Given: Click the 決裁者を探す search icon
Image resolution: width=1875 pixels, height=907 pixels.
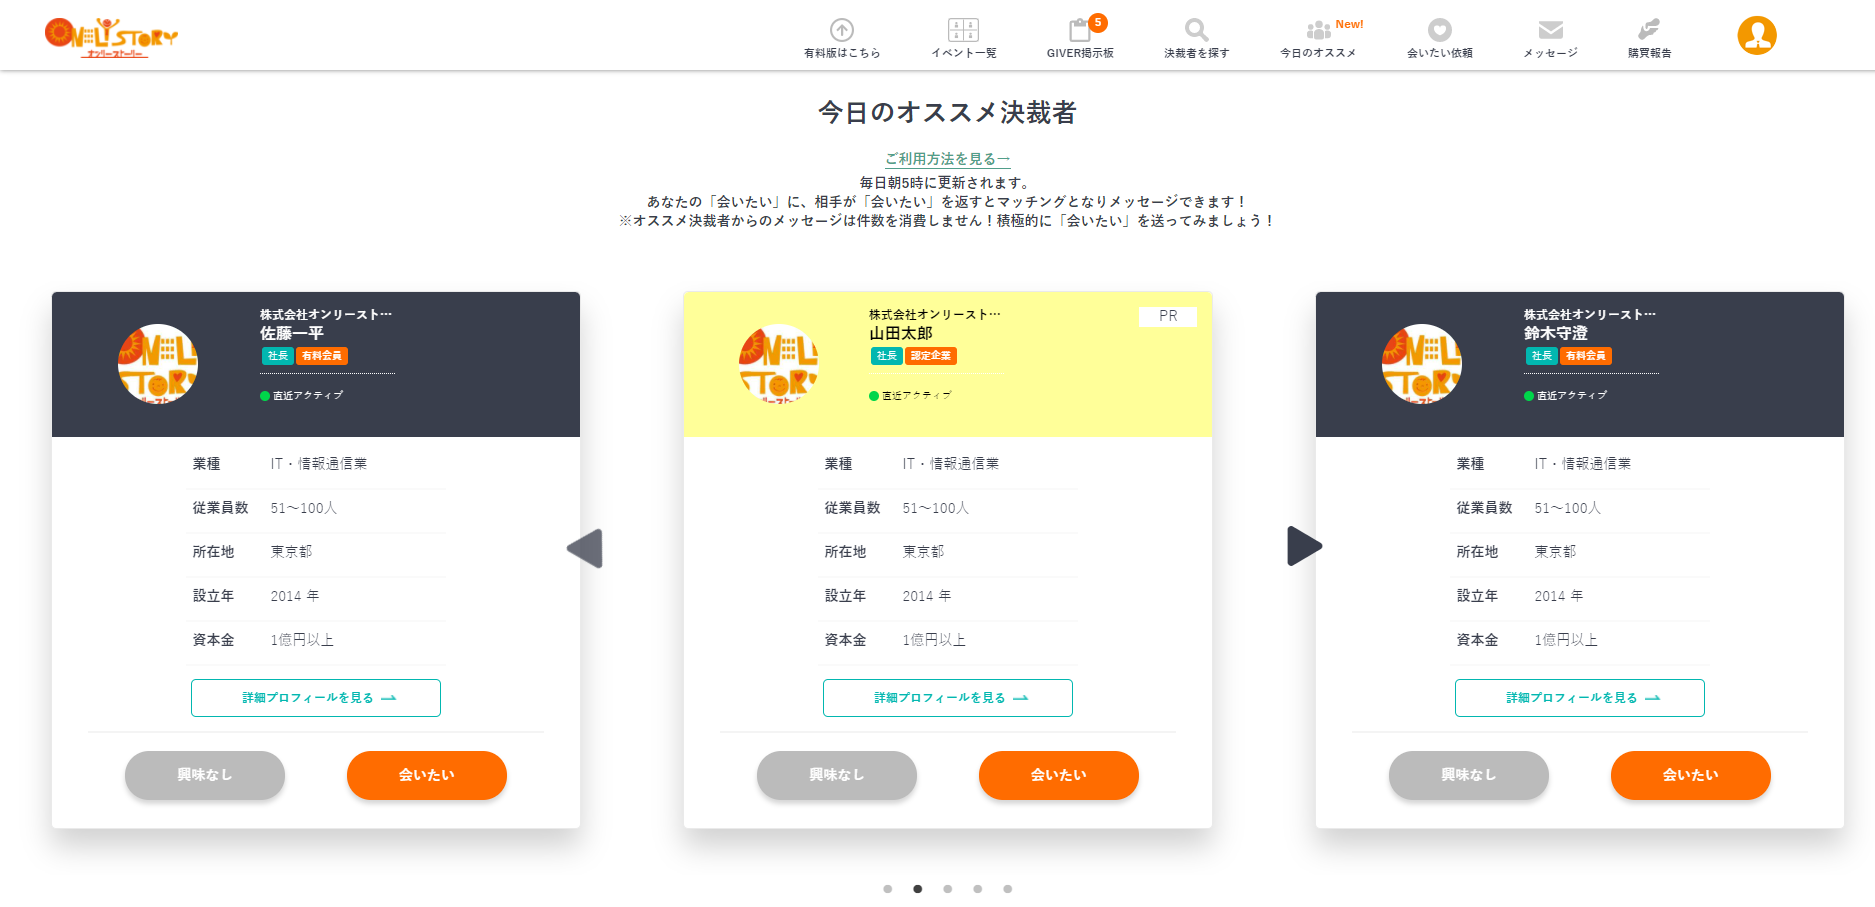Looking at the screenshot, I should pos(1196,30).
